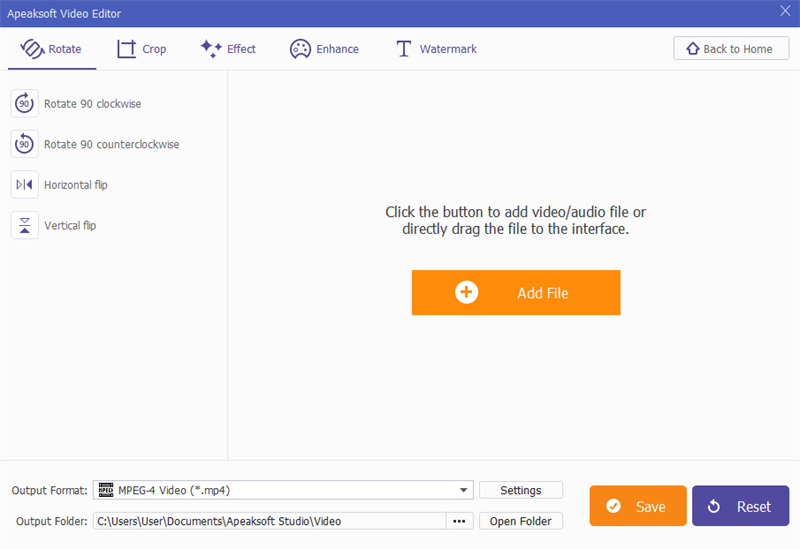Open the Rotate tab
Image resolution: width=800 pixels, height=549 pixels.
coord(52,49)
